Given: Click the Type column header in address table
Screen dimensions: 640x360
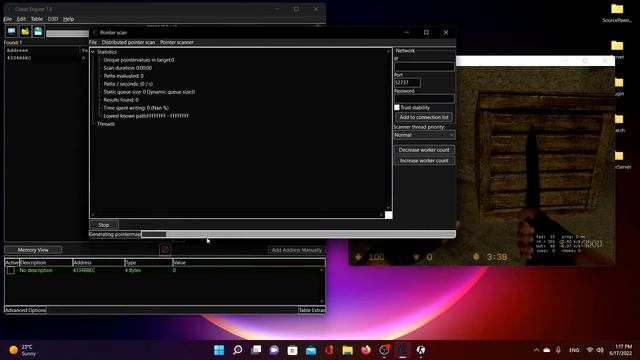Looking at the screenshot, I should (149, 262).
